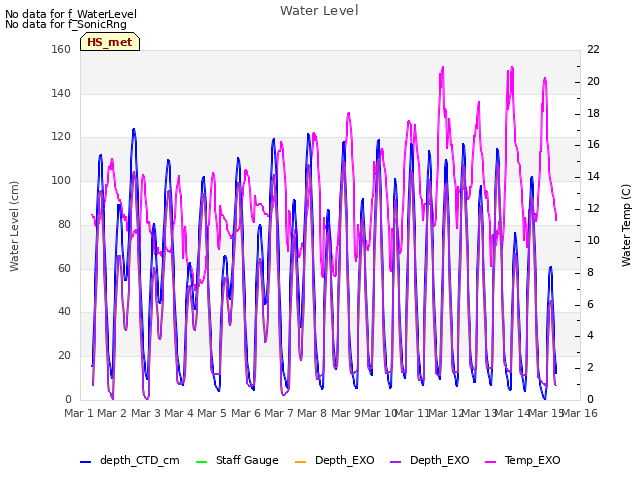Click the Mar 1 x-axis tick label
The width and height of the screenshot is (640, 480).
pos(79,413)
